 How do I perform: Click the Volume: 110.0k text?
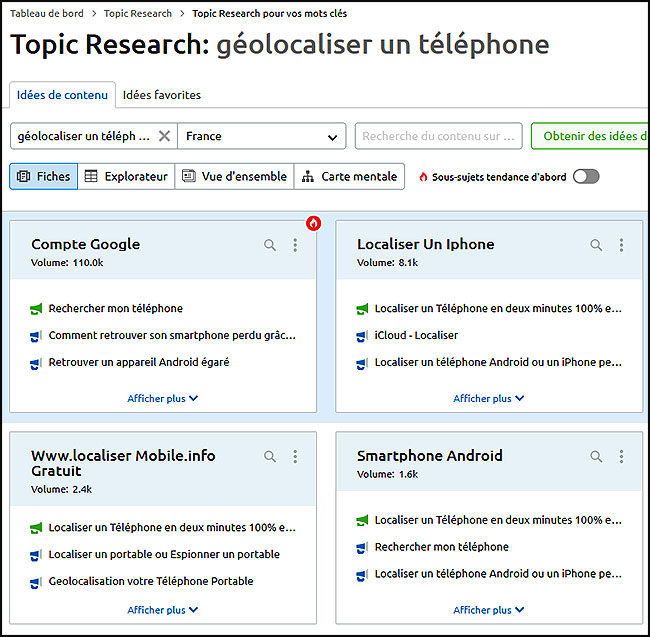[67, 263]
